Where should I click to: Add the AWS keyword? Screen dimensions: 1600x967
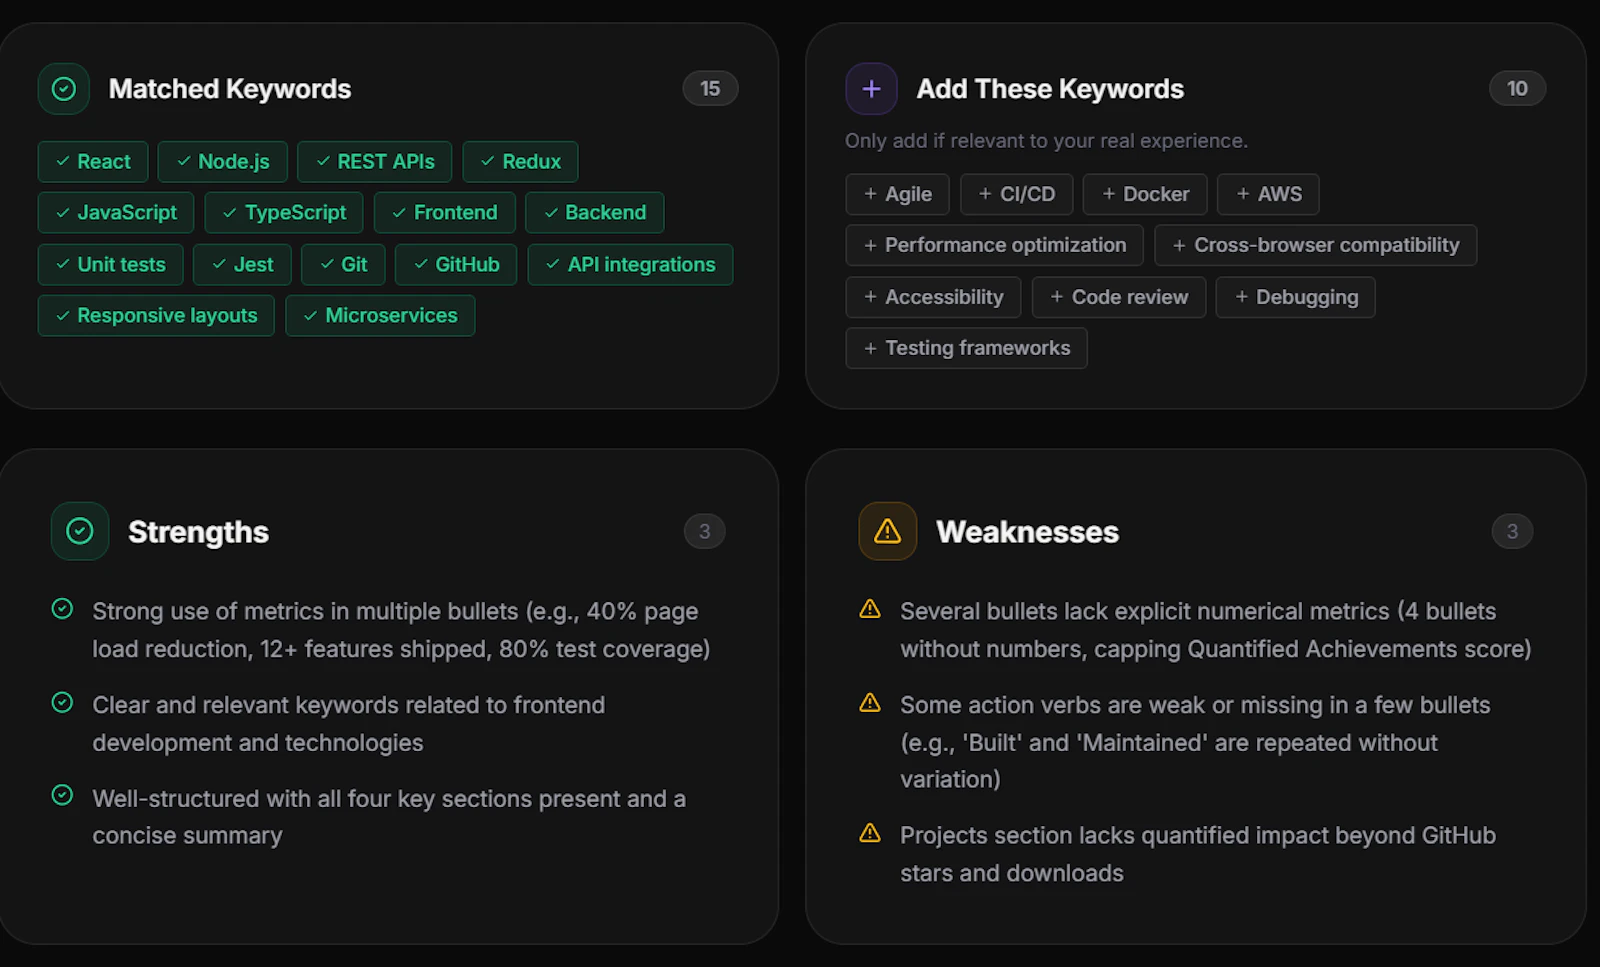[1268, 194]
